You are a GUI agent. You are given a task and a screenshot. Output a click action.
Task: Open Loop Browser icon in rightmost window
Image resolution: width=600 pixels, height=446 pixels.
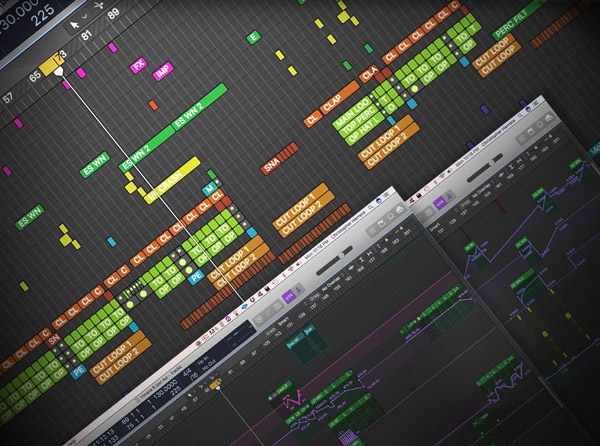[540, 125]
